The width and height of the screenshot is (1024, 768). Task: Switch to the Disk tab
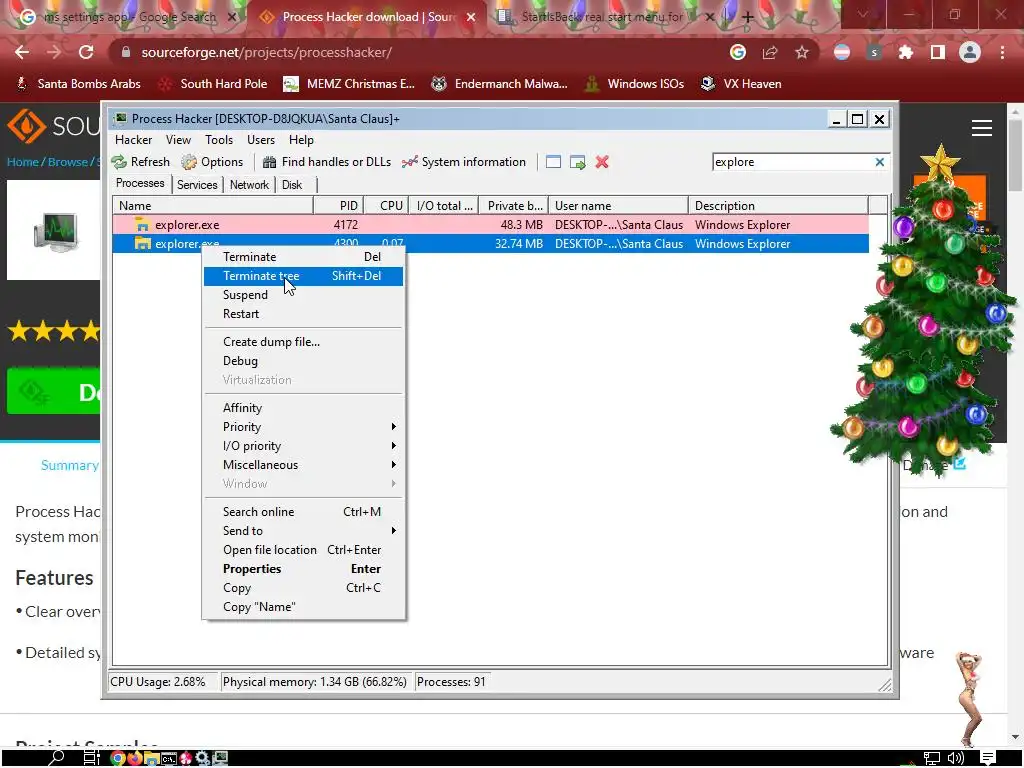292,185
